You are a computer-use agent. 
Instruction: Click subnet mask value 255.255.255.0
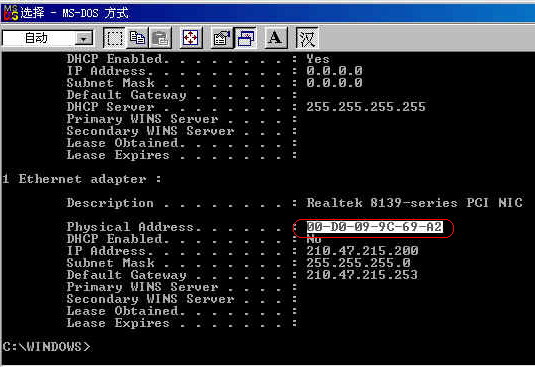point(358,263)
